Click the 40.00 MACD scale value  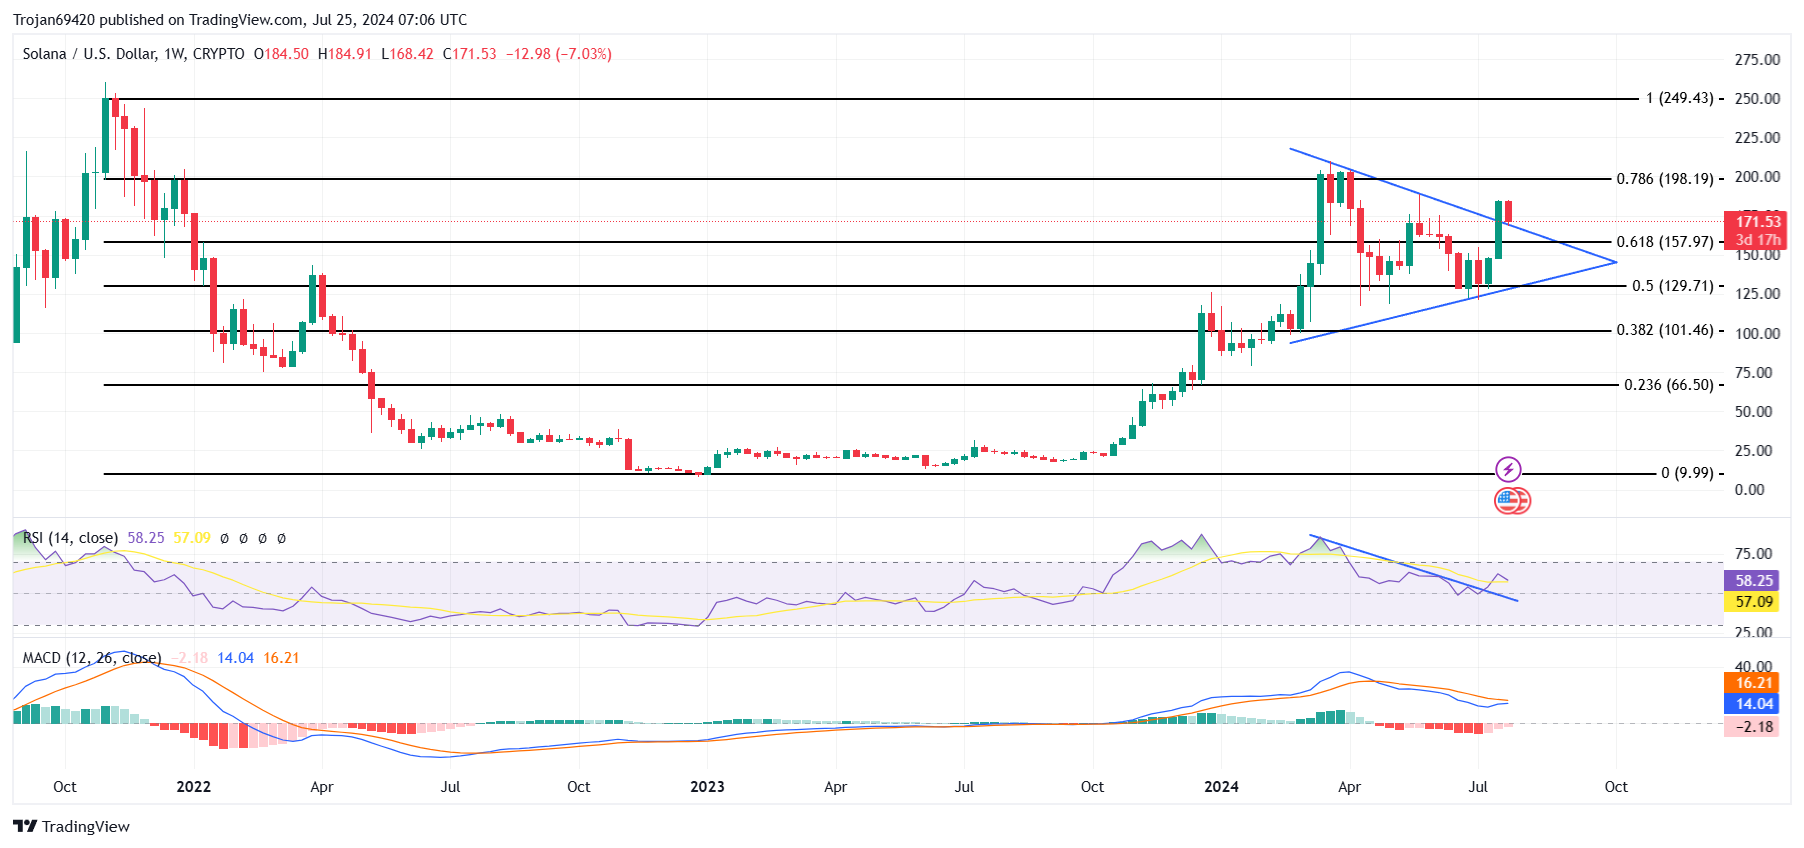point(1754,666)
